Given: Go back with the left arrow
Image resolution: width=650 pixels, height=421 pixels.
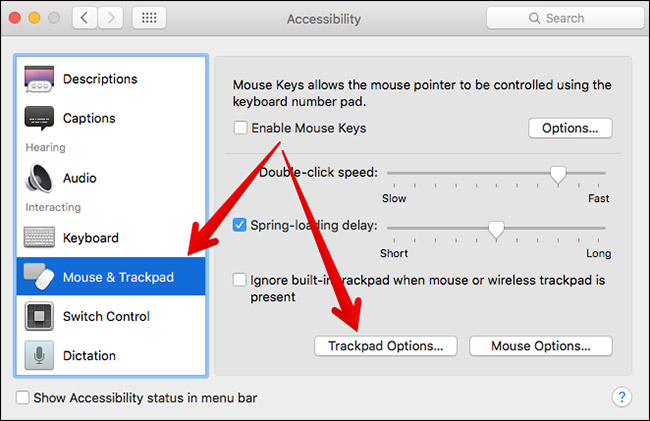Looking at the screenshot, I should pos(85,18).
